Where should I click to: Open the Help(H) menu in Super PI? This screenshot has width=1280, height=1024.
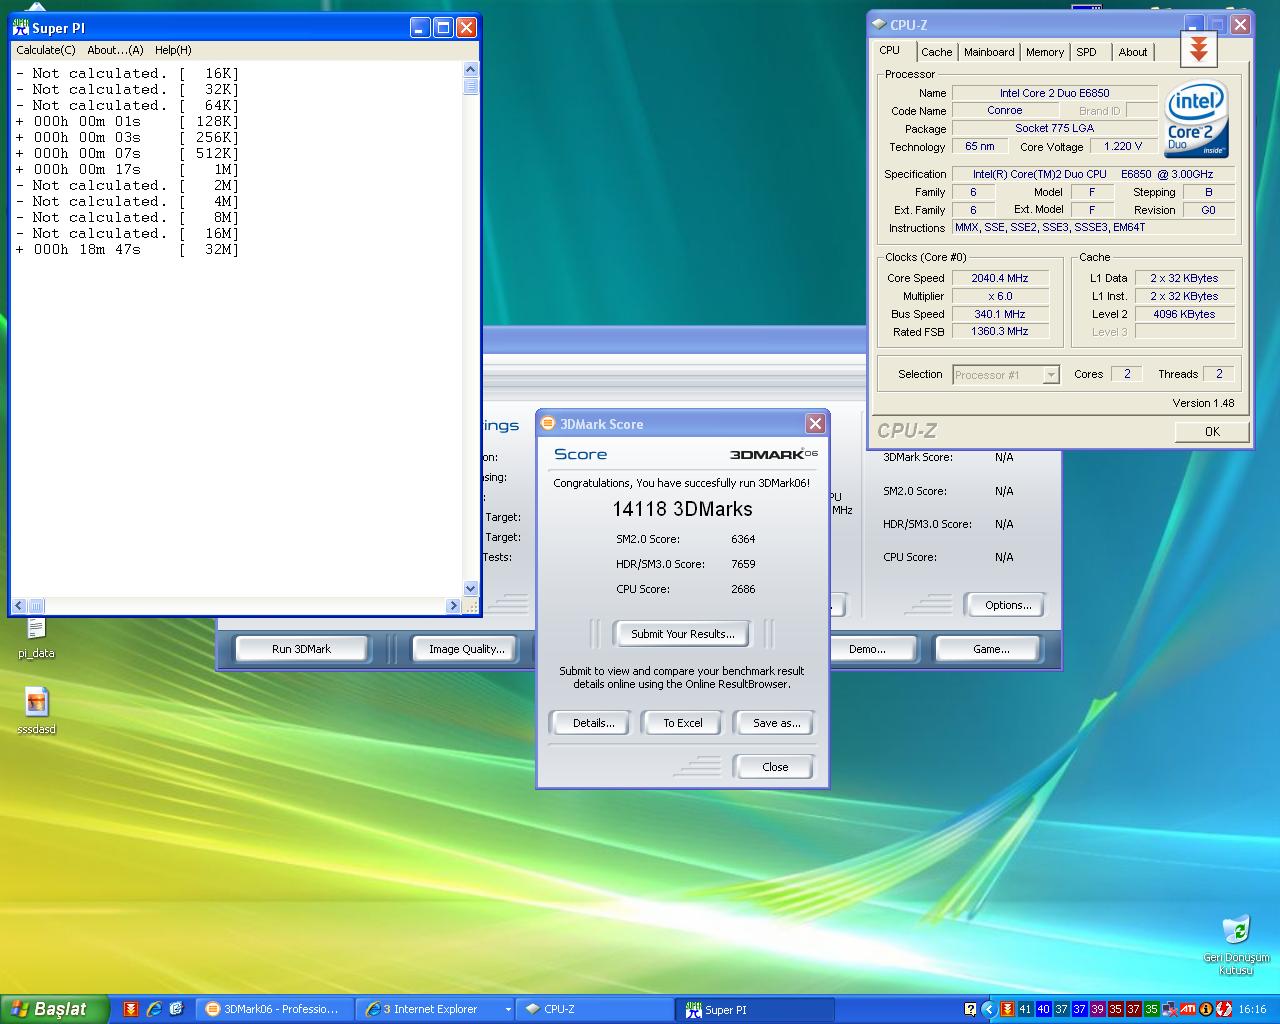tap(173, 50)
